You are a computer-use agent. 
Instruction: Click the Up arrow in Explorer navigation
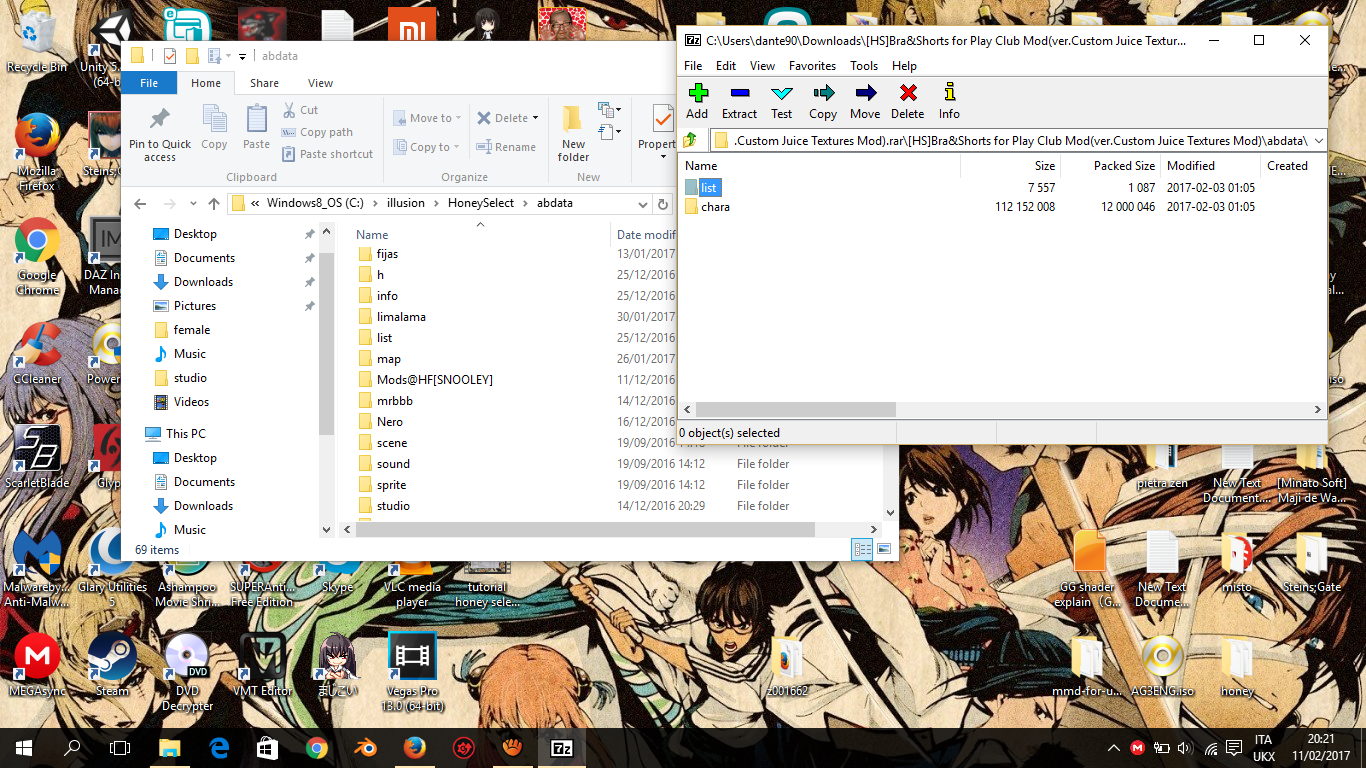click(x=213, y=203)
